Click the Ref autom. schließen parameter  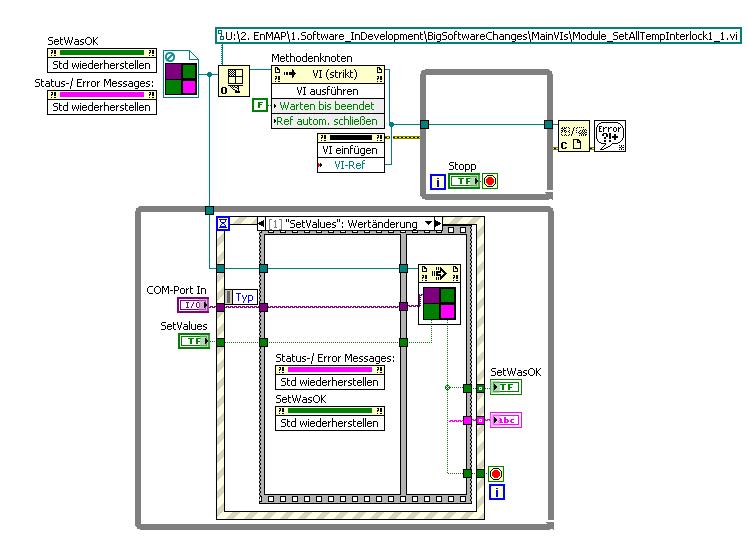[x=328, y=121]
